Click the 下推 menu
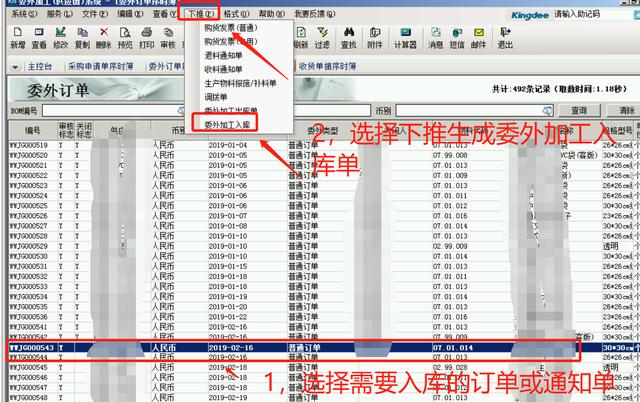640x402 pixels. (x=200, y=14)
